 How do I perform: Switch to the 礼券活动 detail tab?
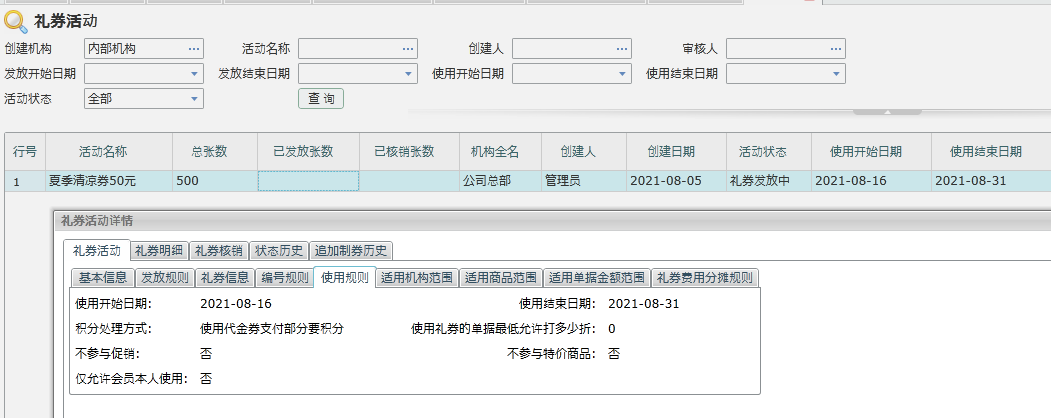(x=97, y=251)
